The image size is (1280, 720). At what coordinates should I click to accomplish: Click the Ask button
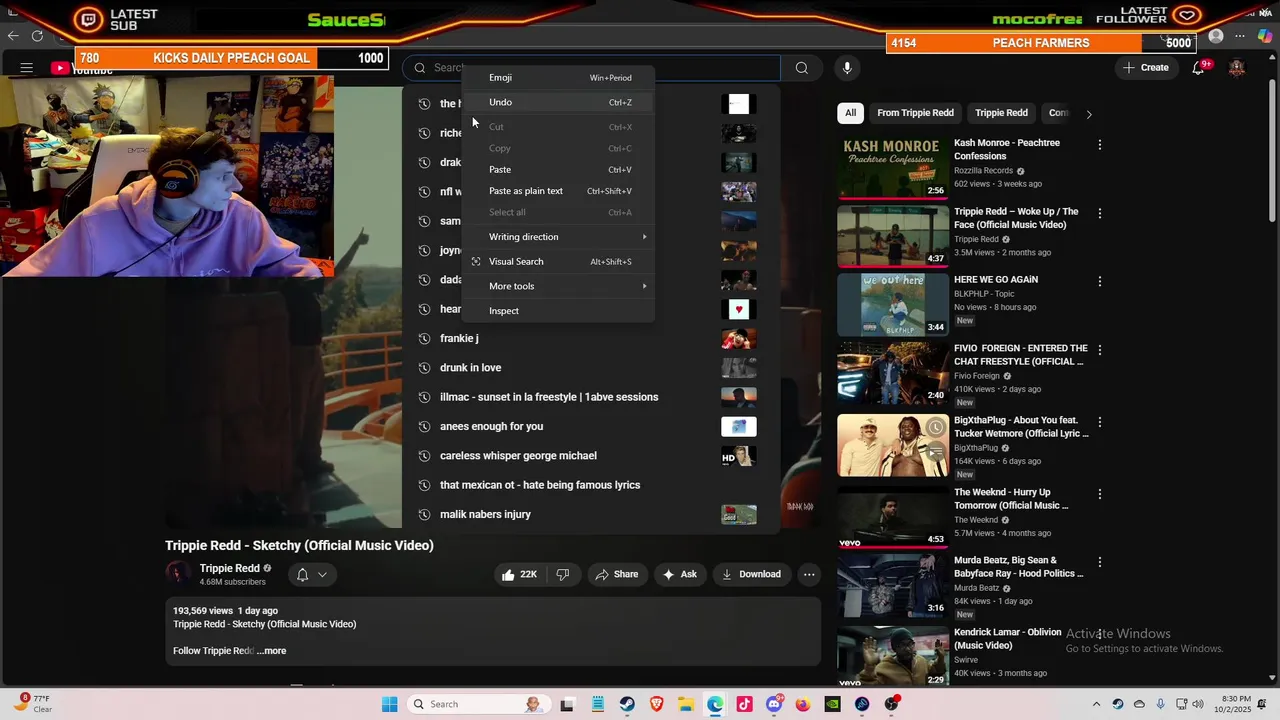[x=680, y=574]
